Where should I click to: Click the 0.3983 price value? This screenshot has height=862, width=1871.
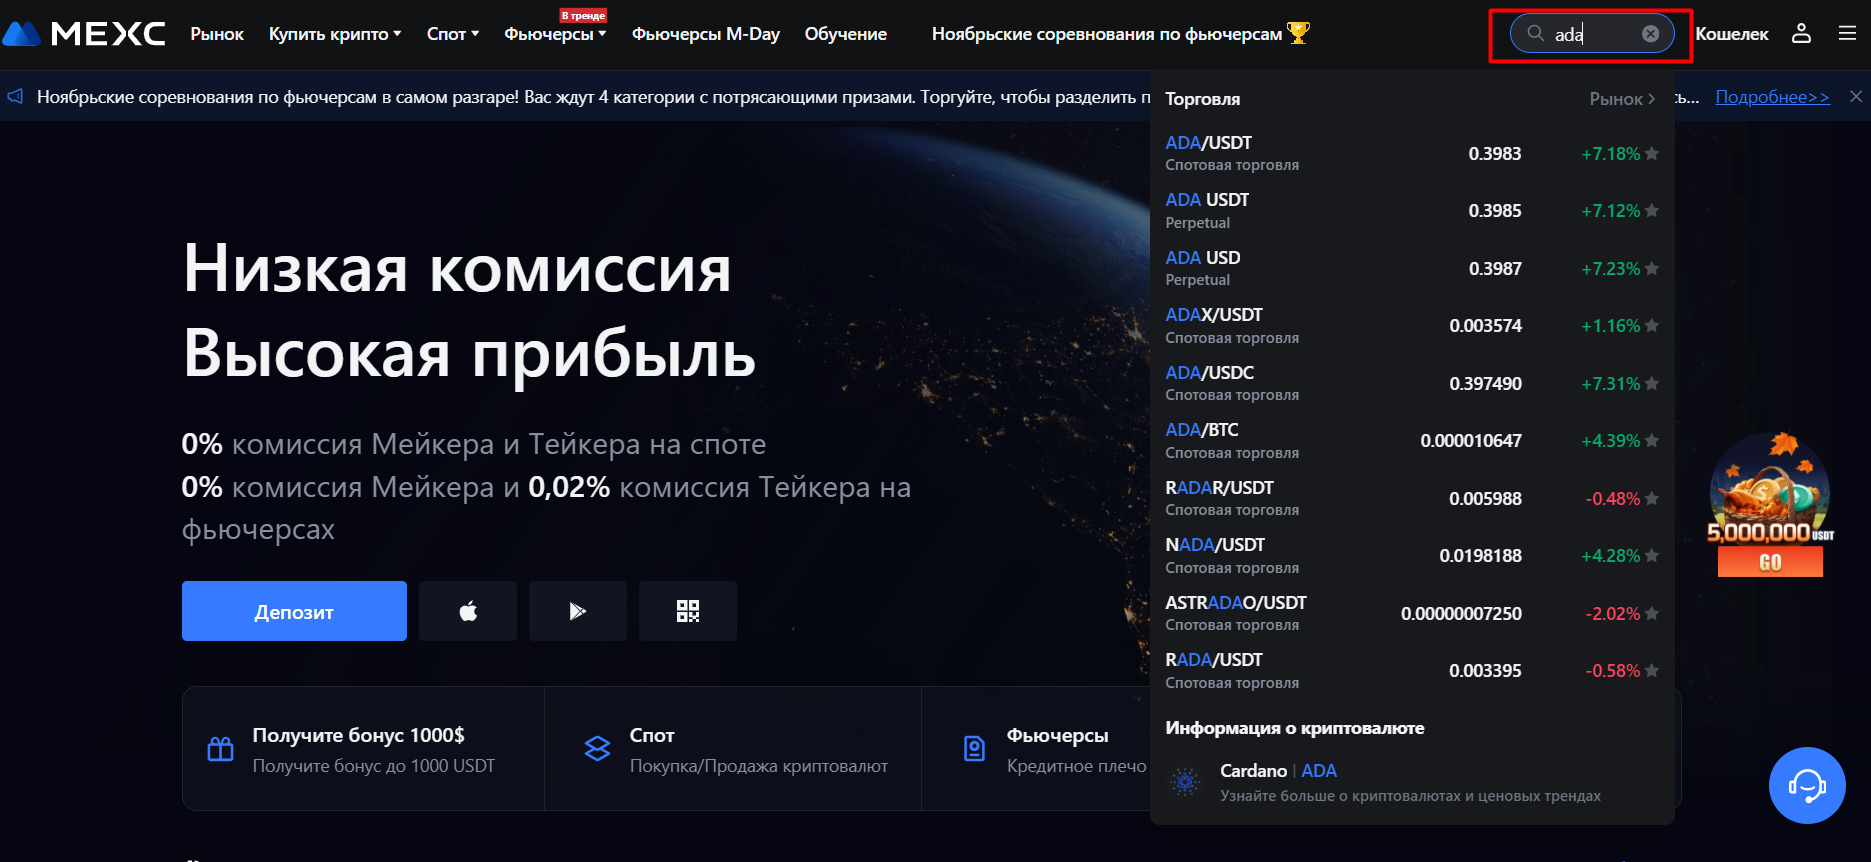point(1495,154)
